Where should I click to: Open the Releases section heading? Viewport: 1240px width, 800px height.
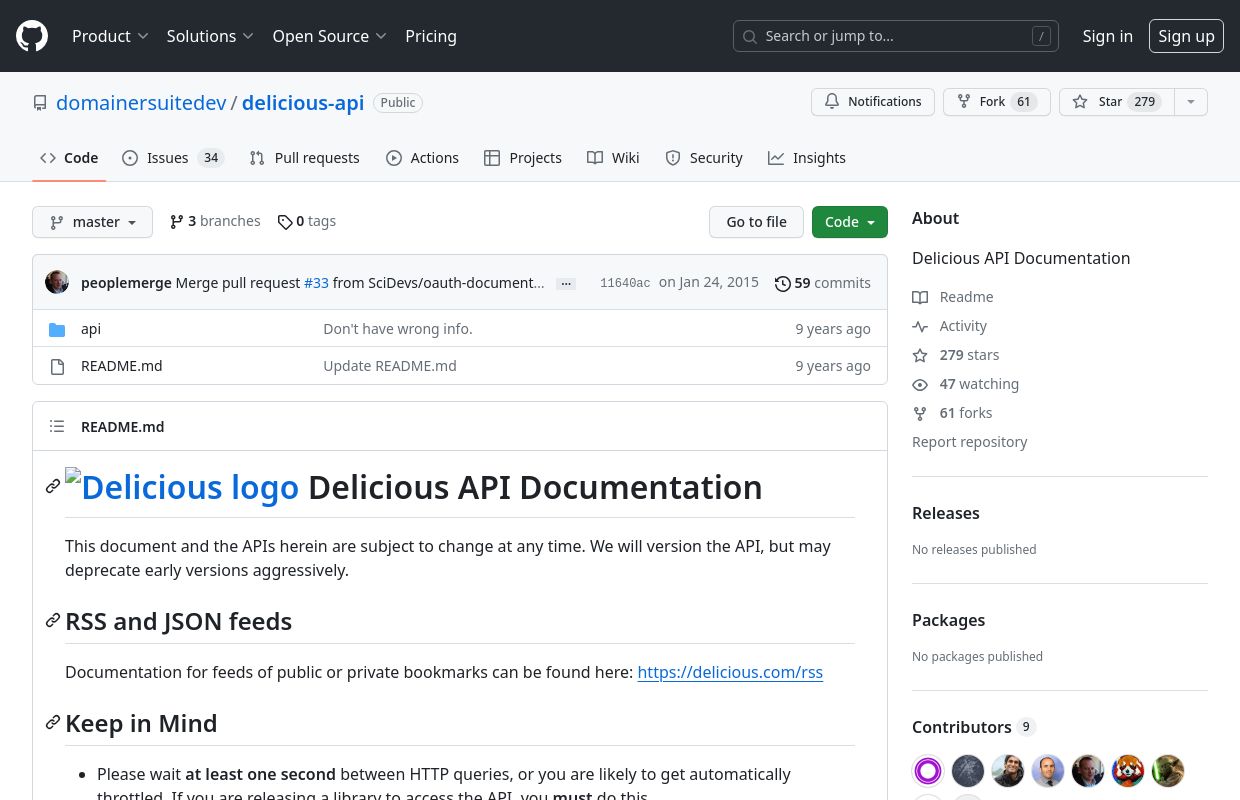946,513
